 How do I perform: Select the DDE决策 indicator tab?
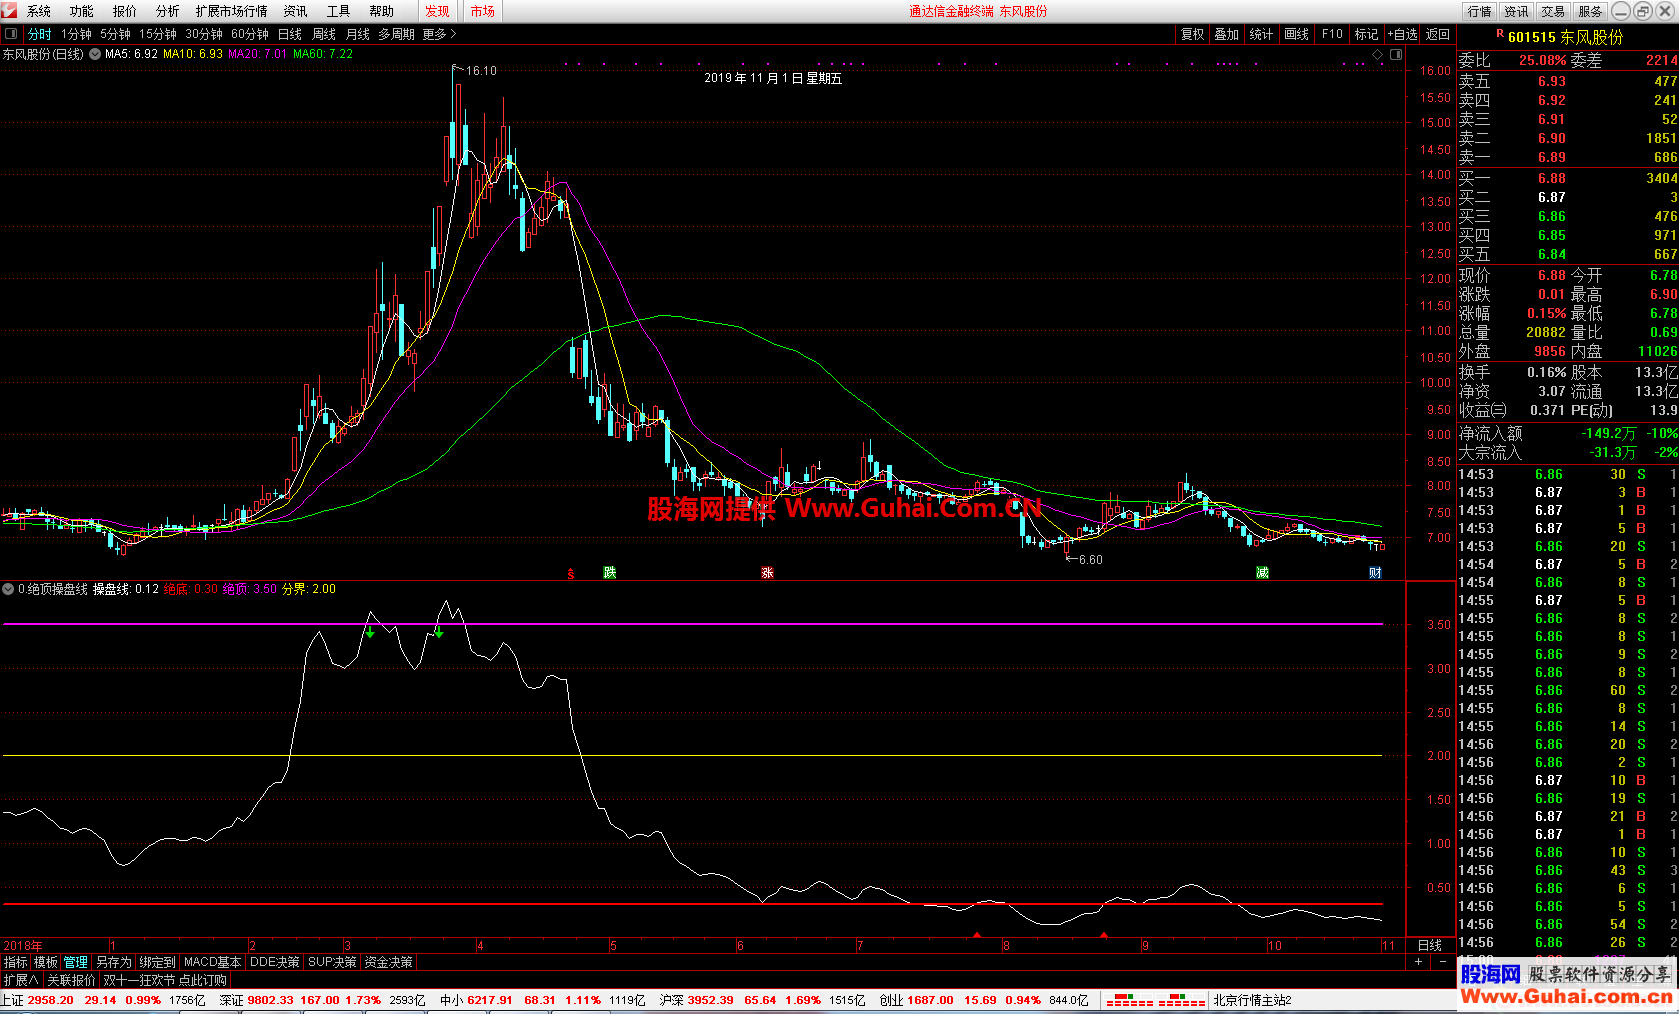click(275, 962)
